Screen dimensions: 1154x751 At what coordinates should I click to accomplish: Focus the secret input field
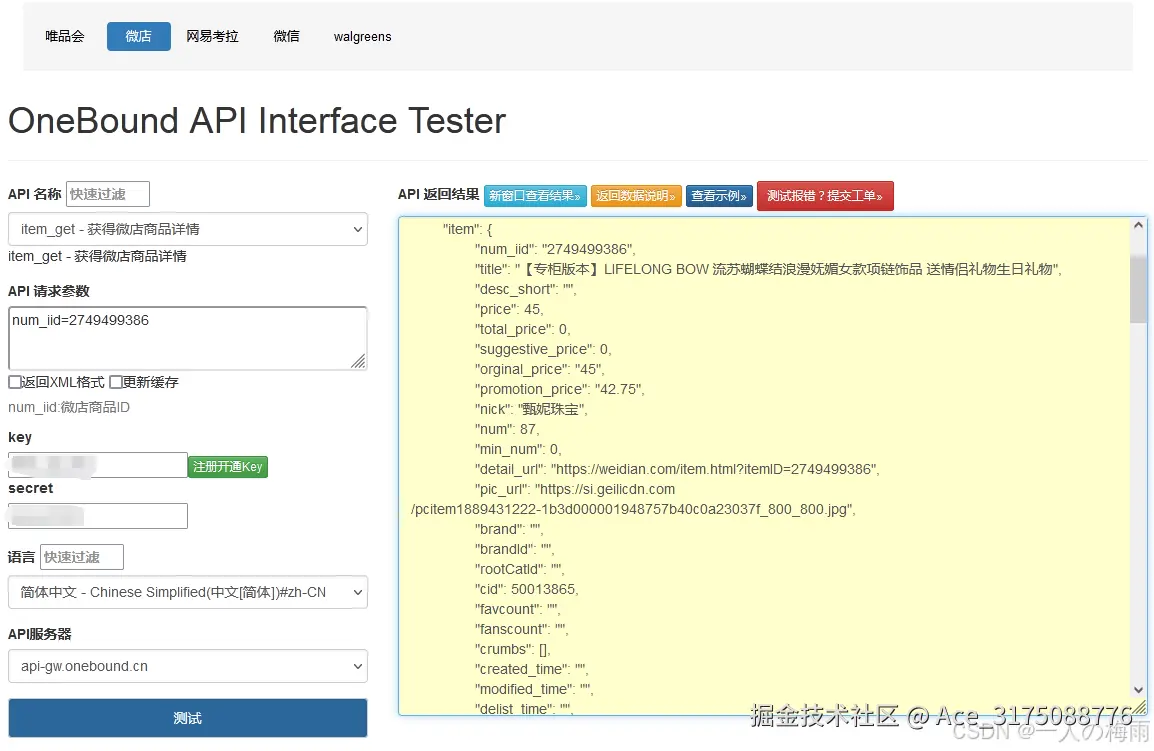pyautogui.click(x=98, y=515)
